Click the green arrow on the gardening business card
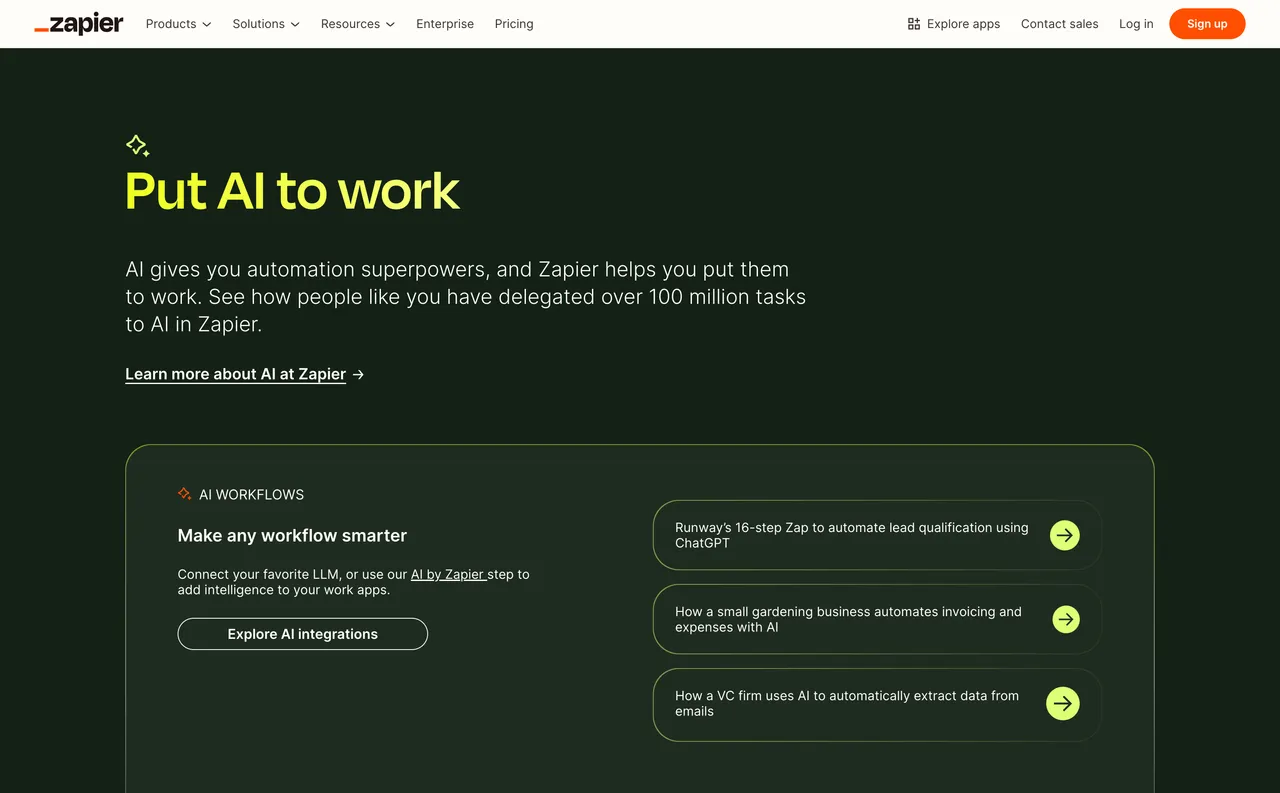 [1066, 619]
